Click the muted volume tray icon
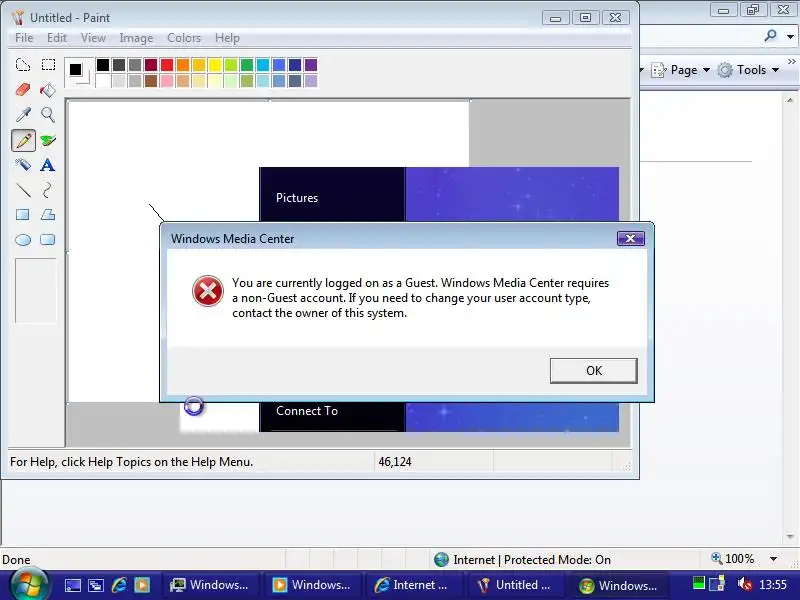 tap(745, 584)
